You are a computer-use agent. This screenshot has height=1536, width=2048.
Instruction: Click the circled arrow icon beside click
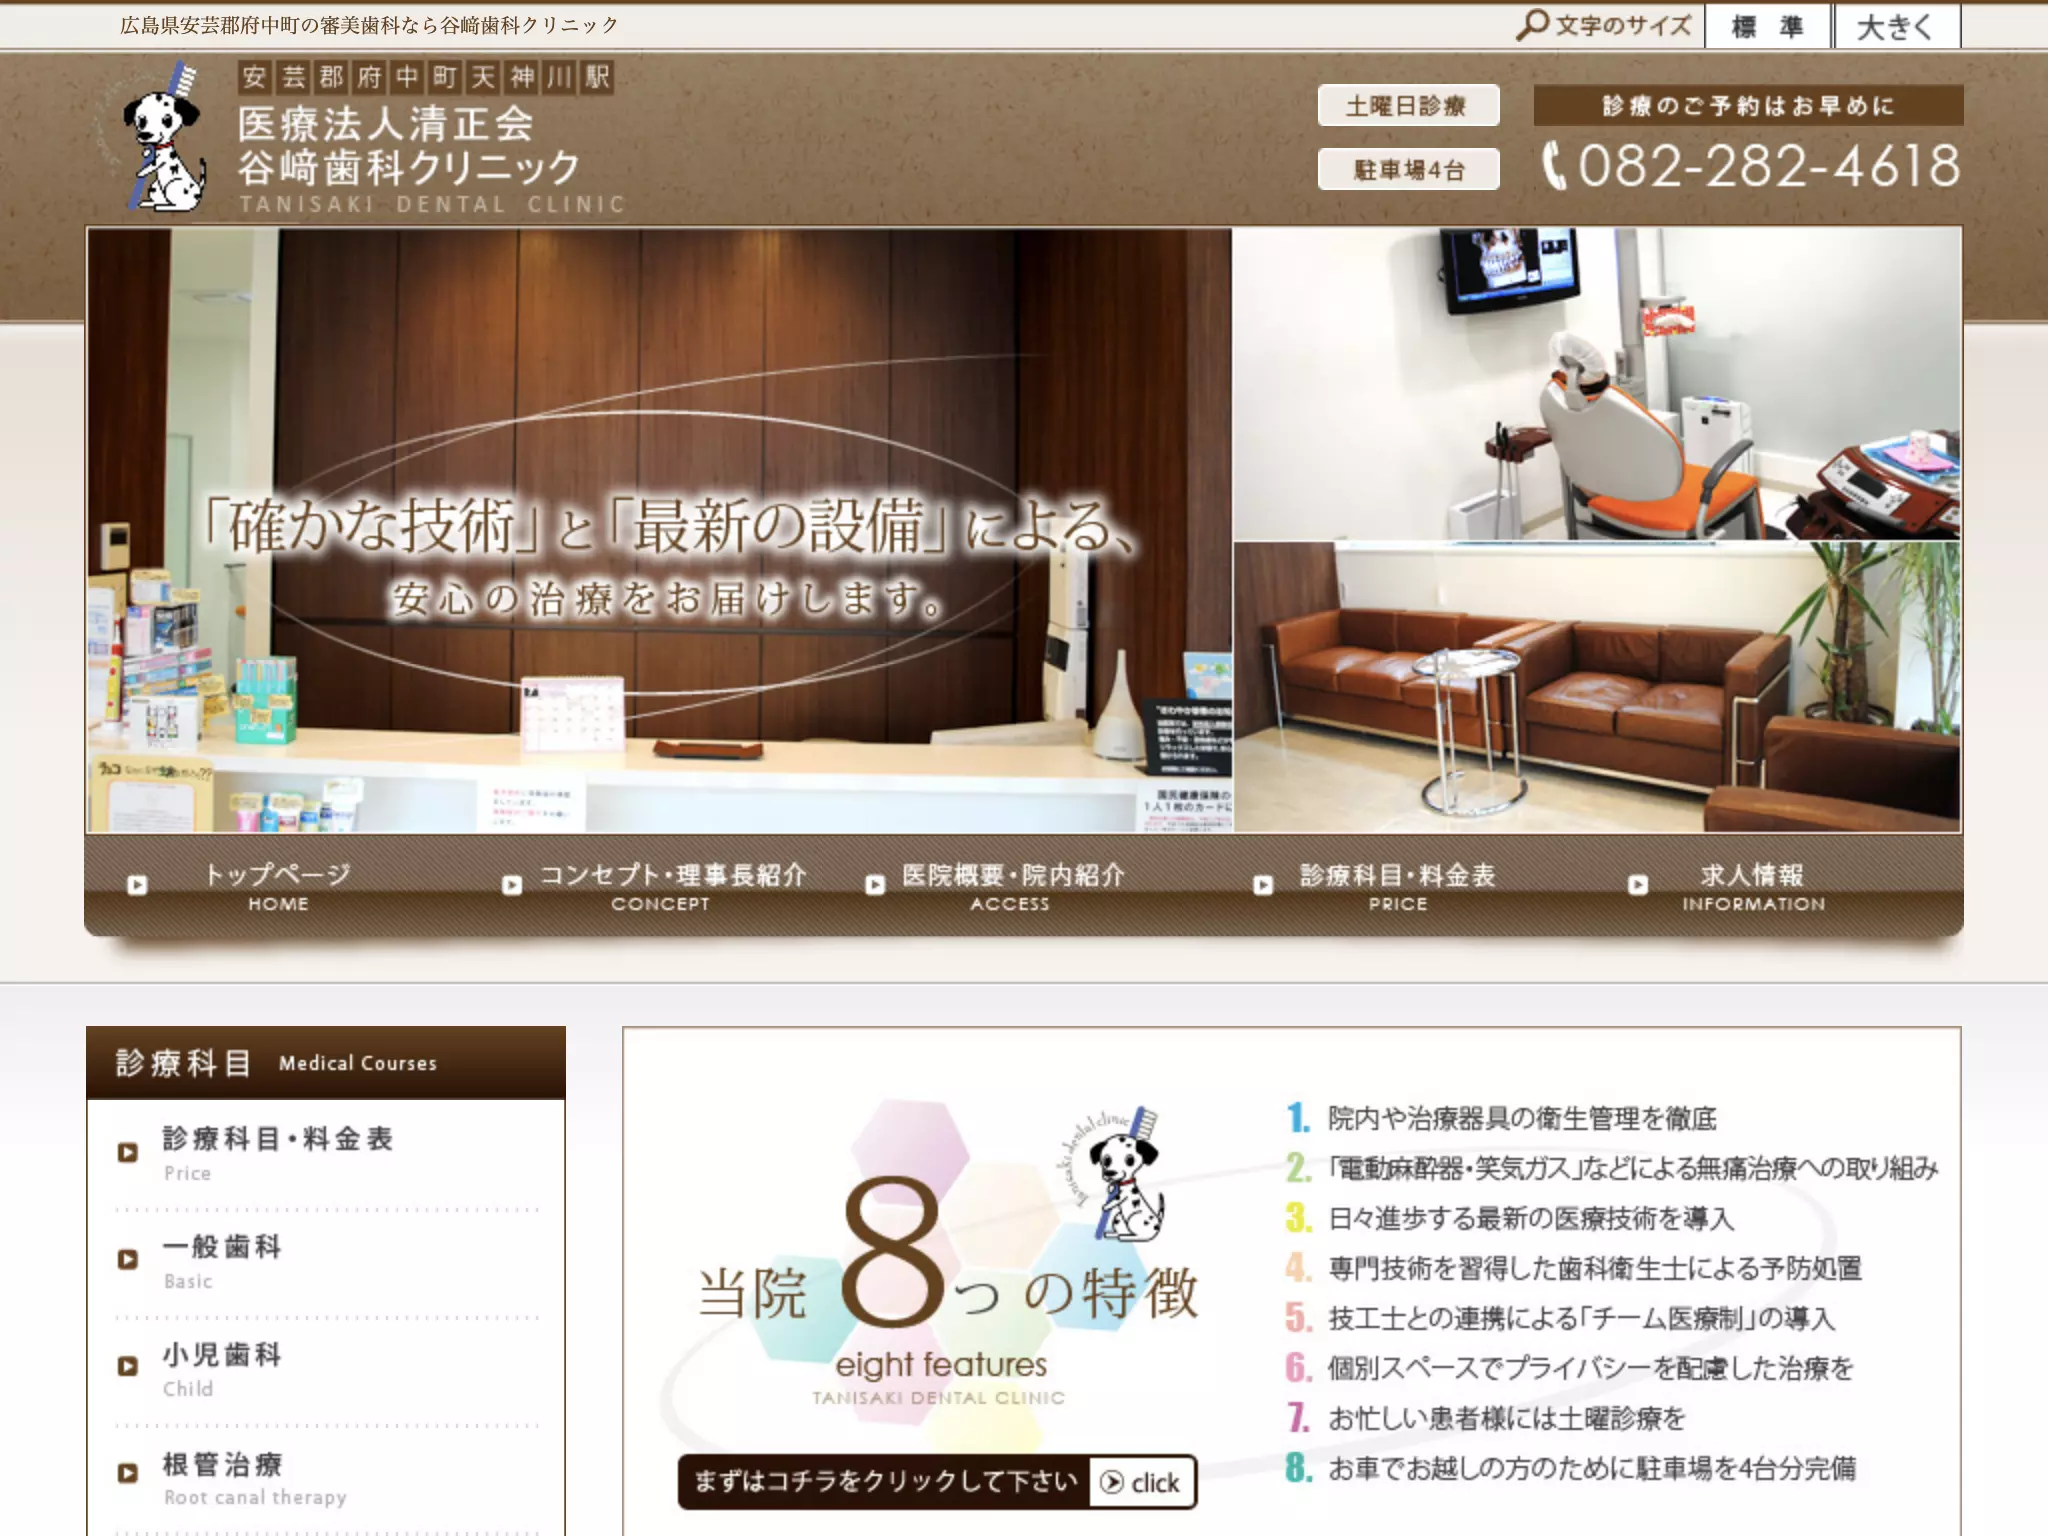tap(1111, 1483)
